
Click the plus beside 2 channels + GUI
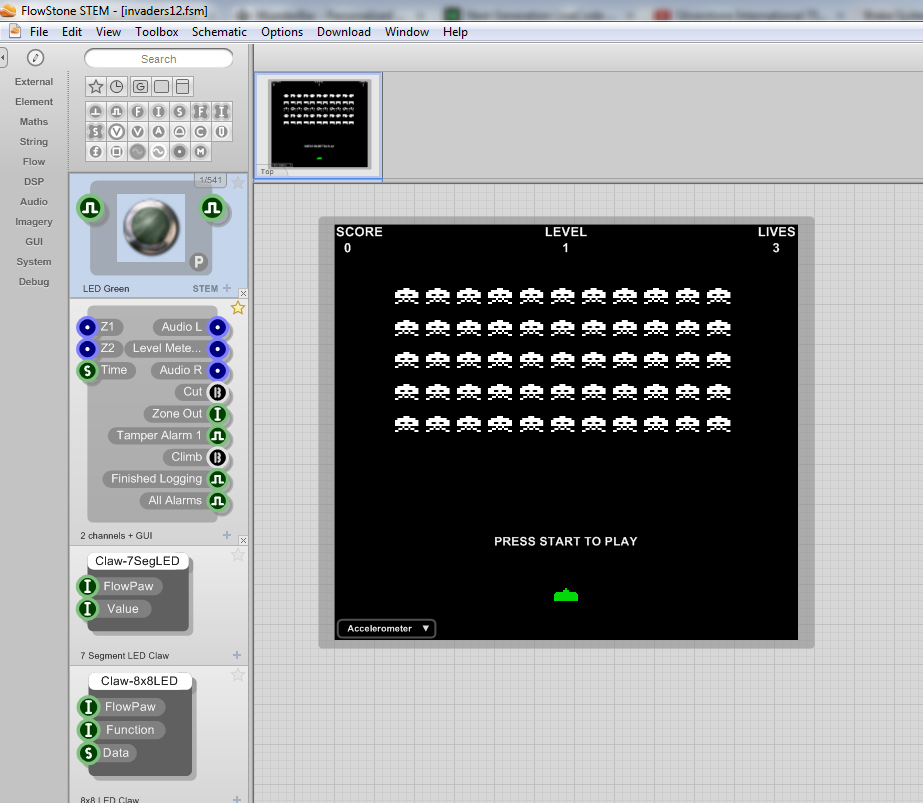pos(227,535)
